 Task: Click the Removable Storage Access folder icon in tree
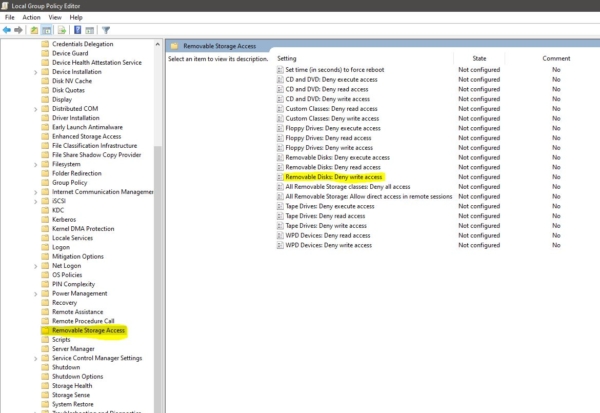tap(45, 330)
